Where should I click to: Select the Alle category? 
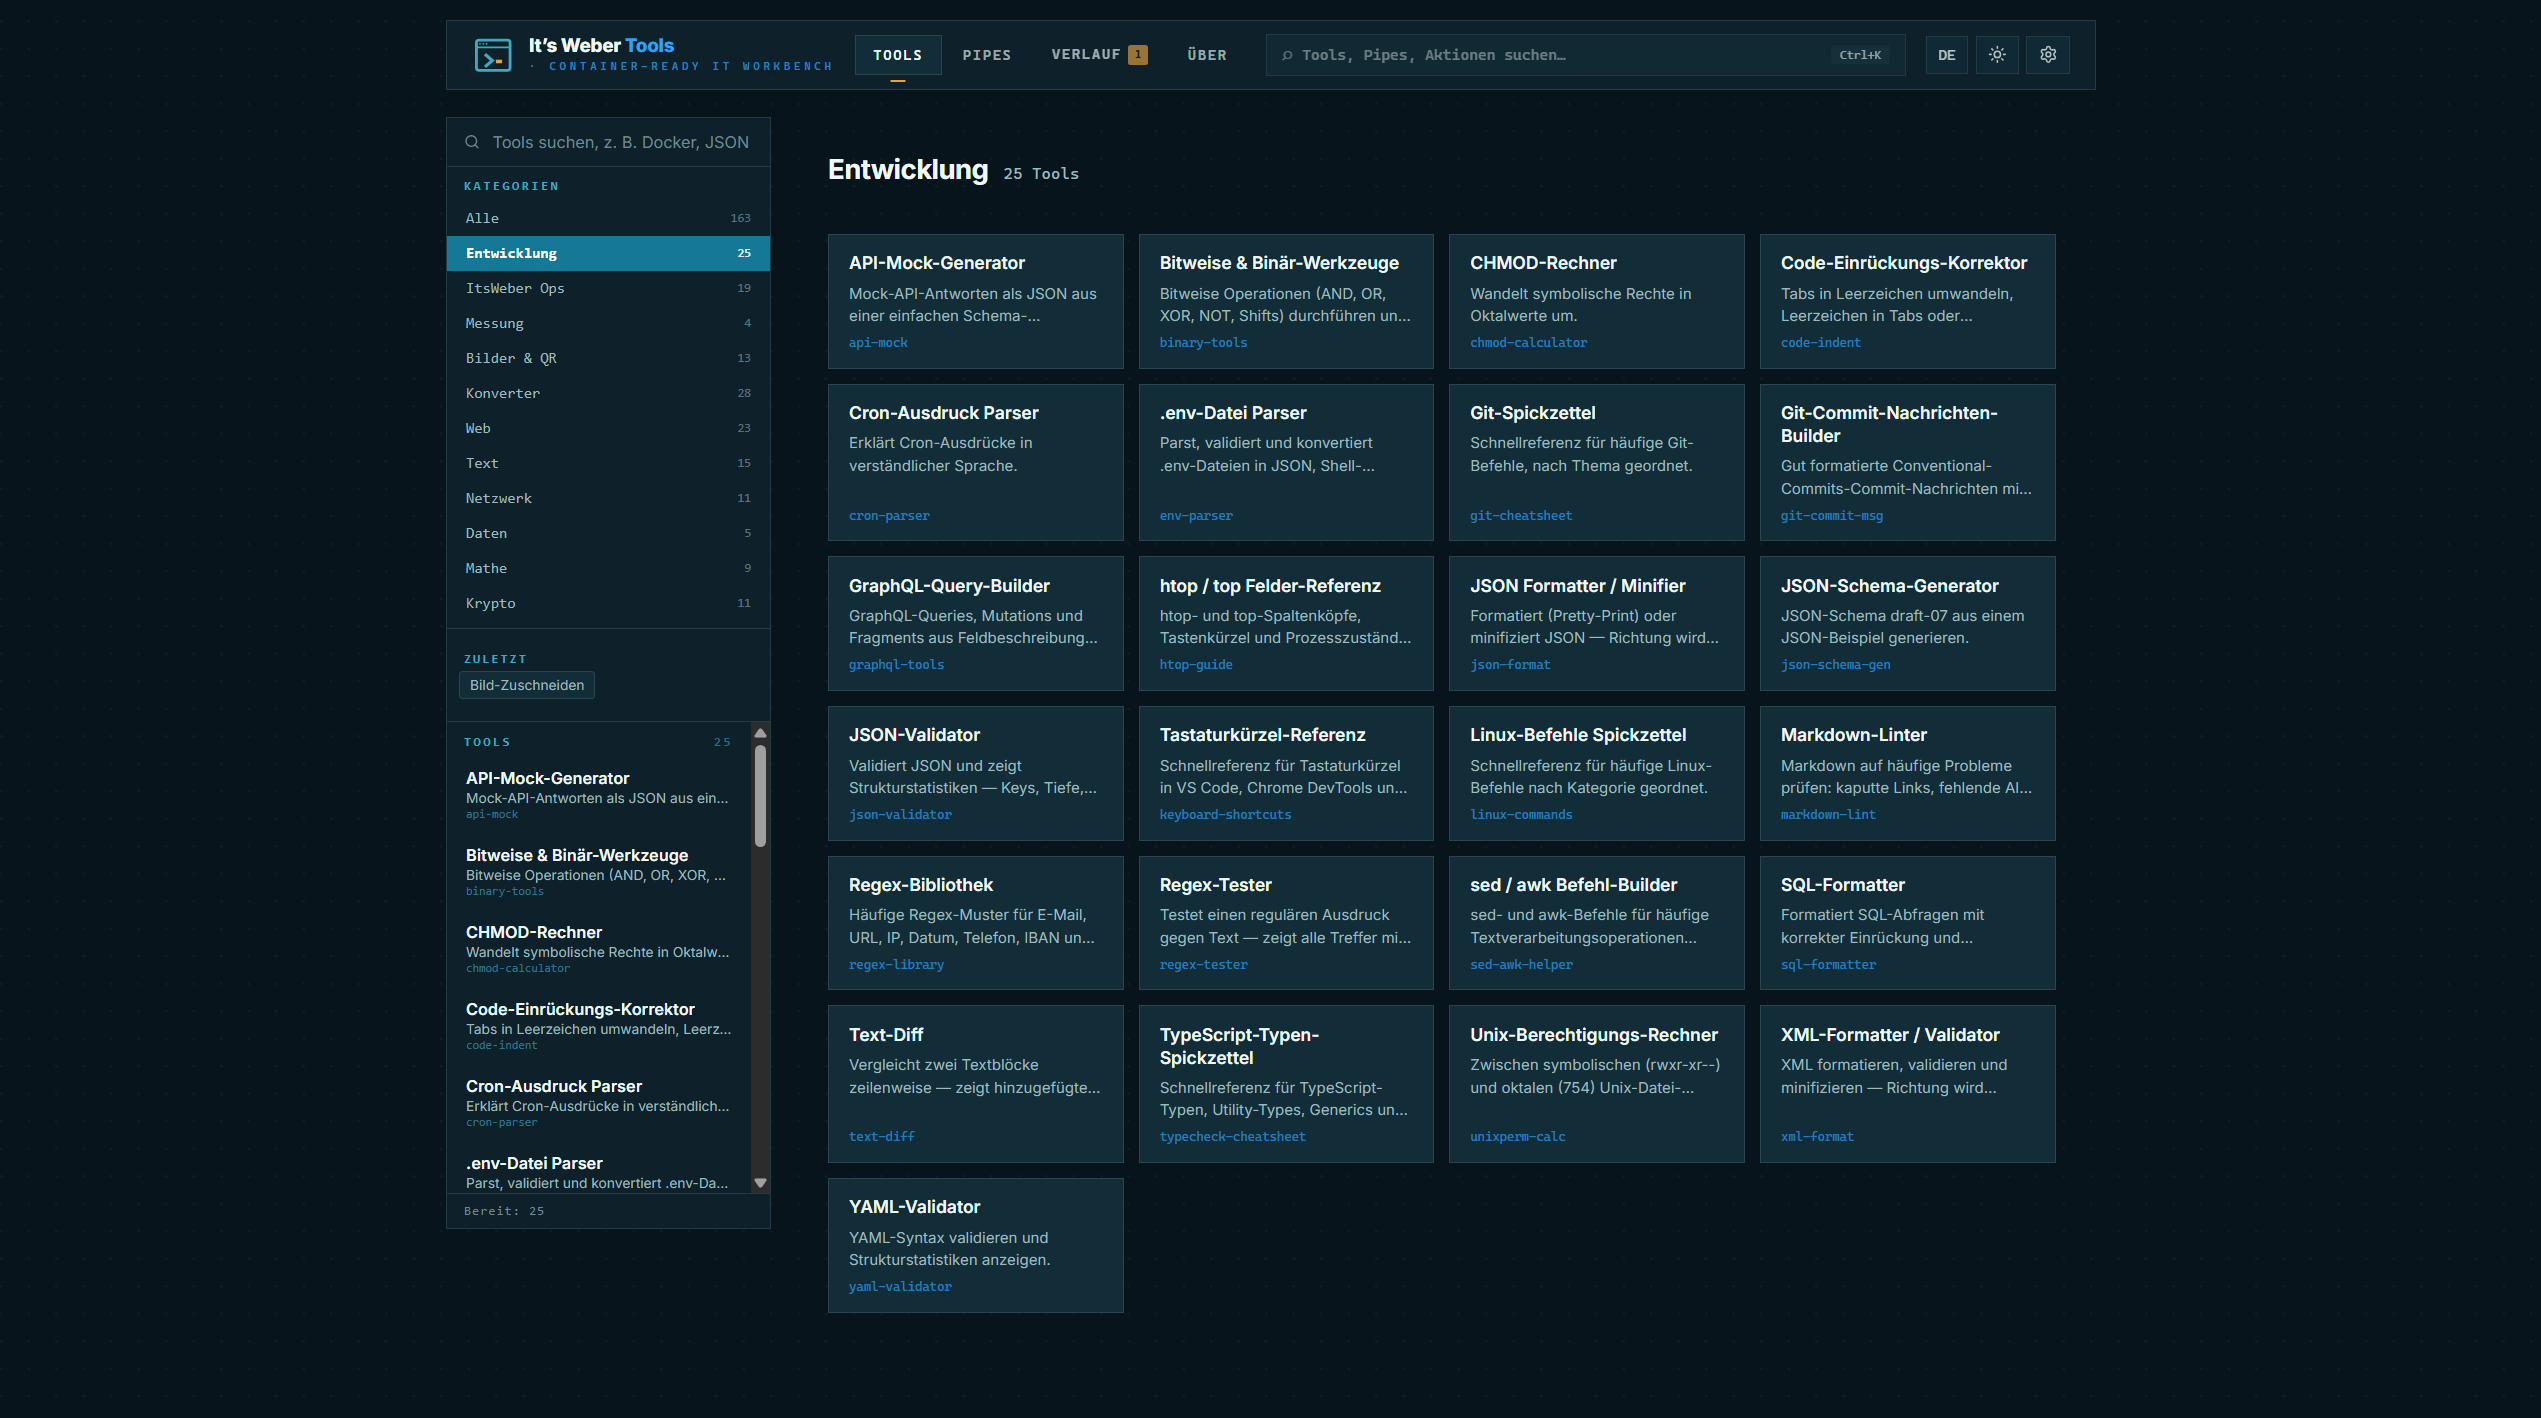coord(608,218)
